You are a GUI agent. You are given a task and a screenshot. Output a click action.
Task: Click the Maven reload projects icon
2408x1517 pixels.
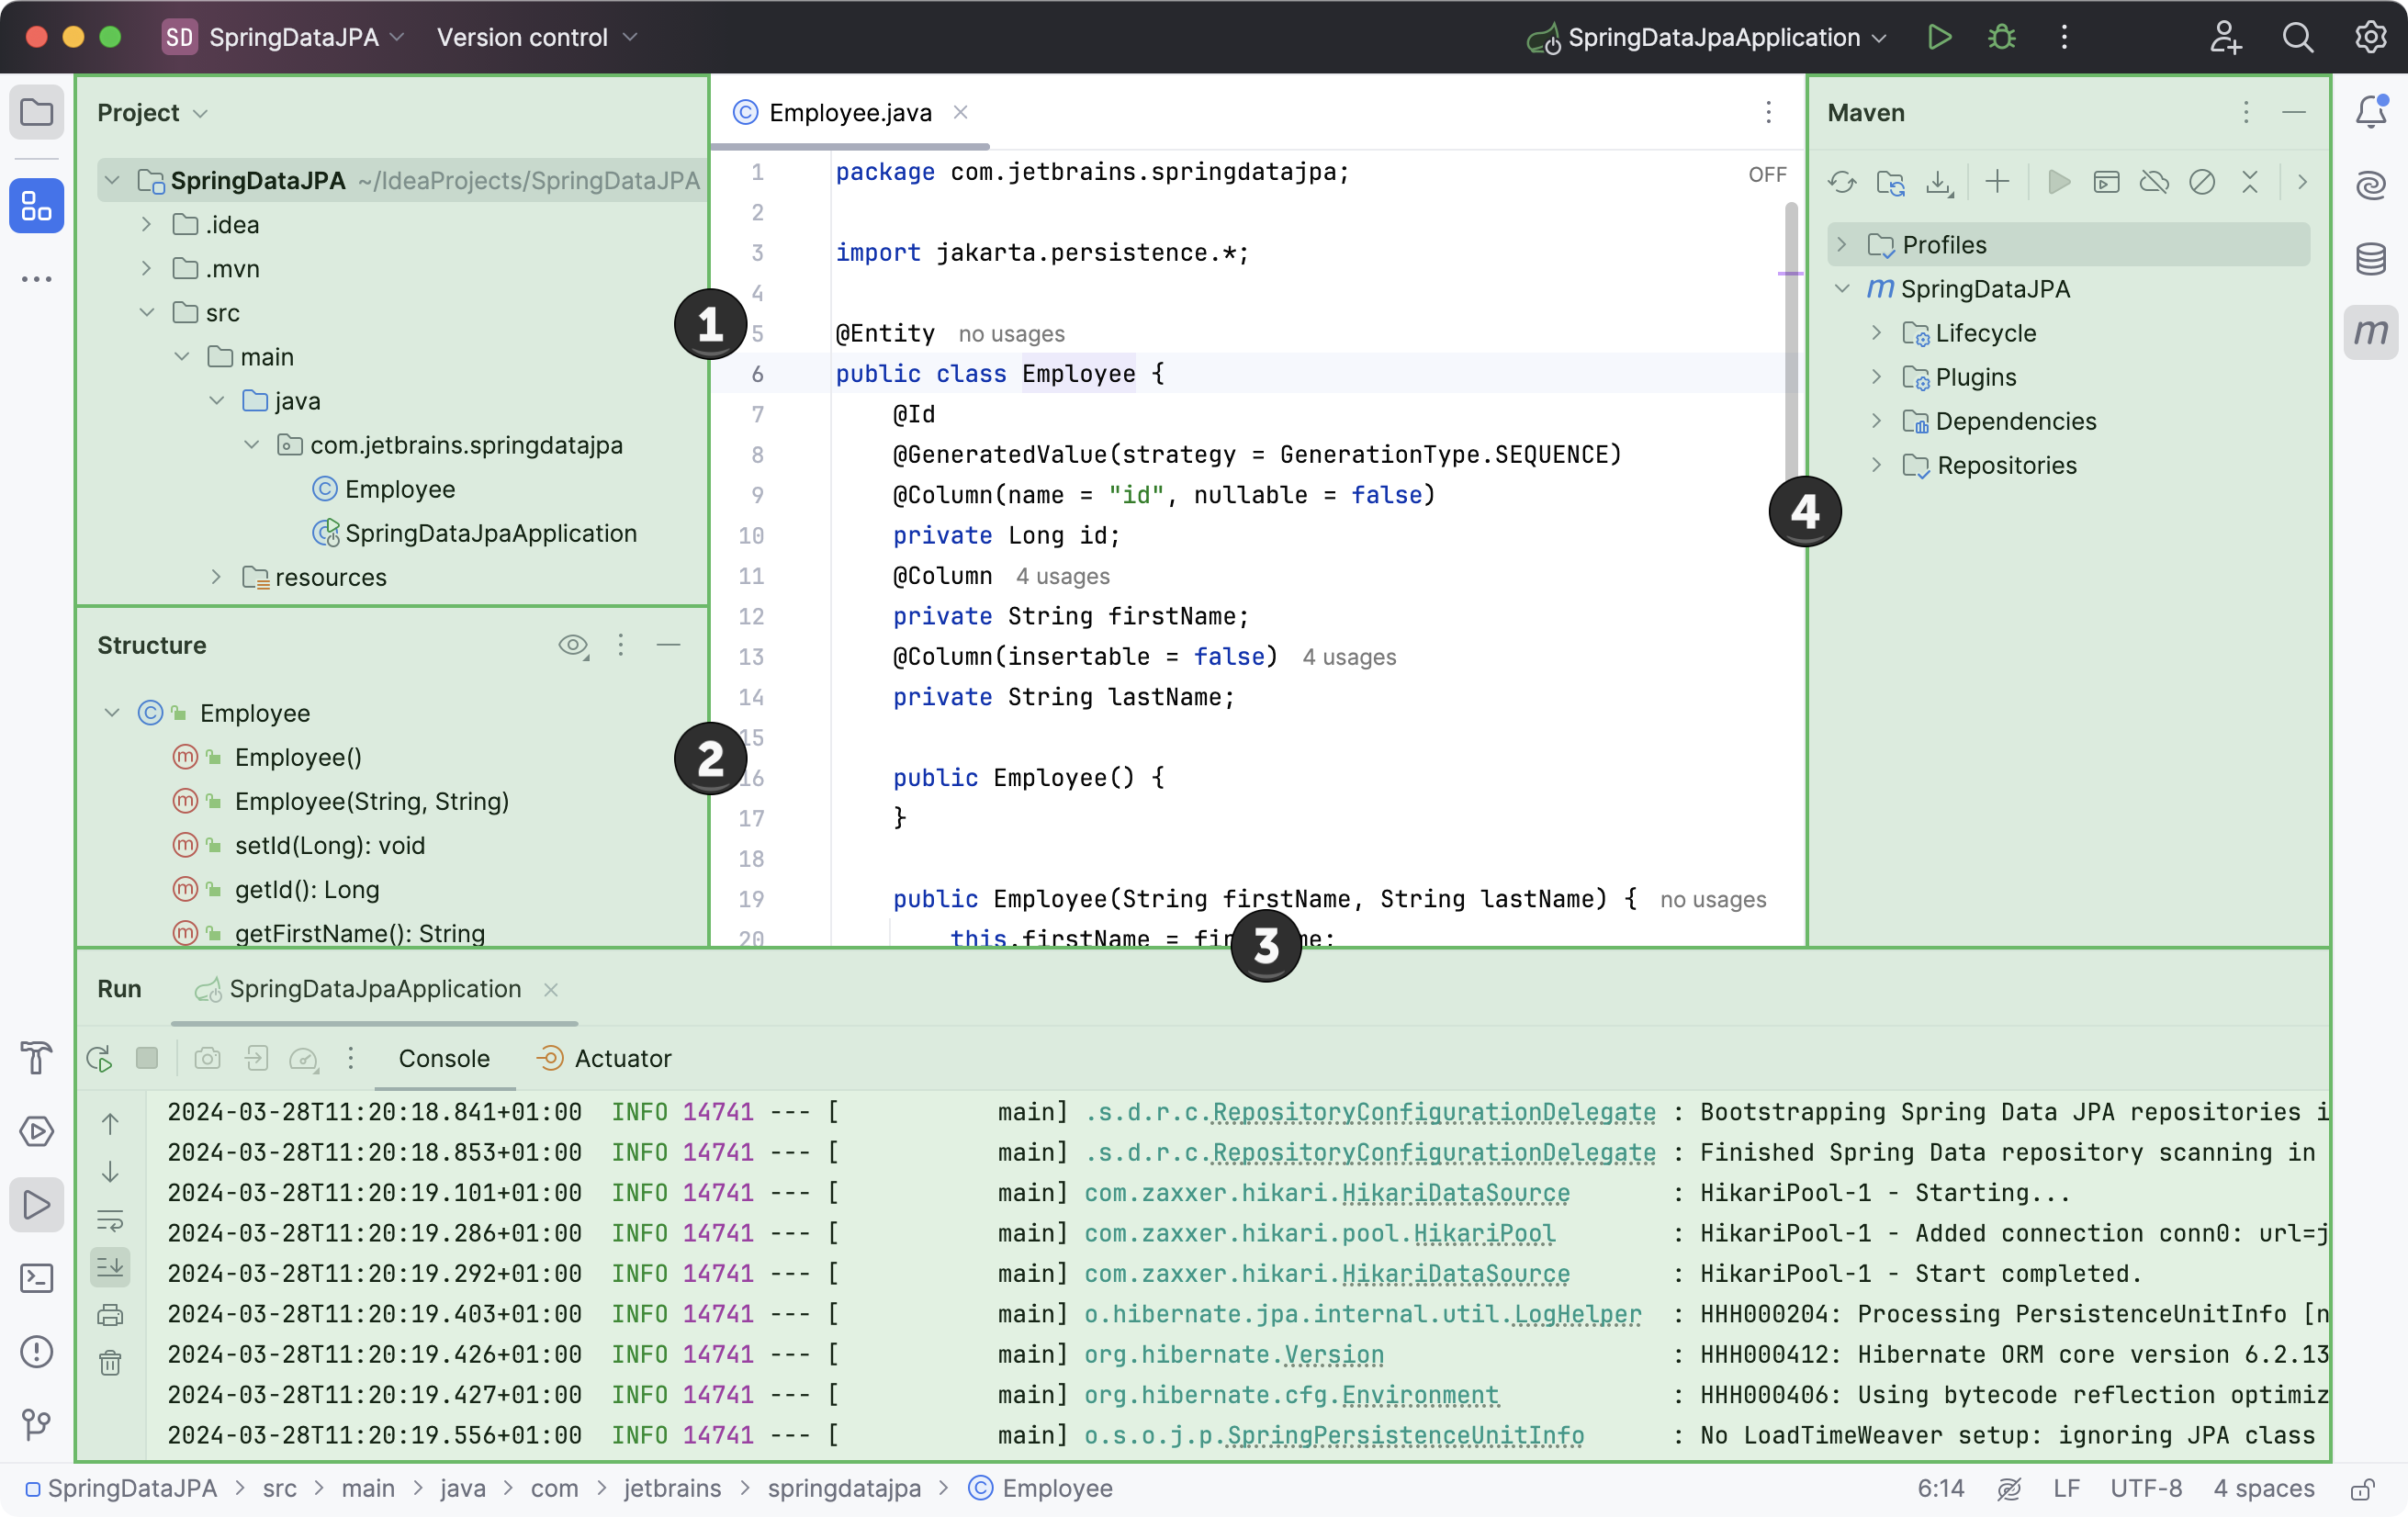[1842, 182]
